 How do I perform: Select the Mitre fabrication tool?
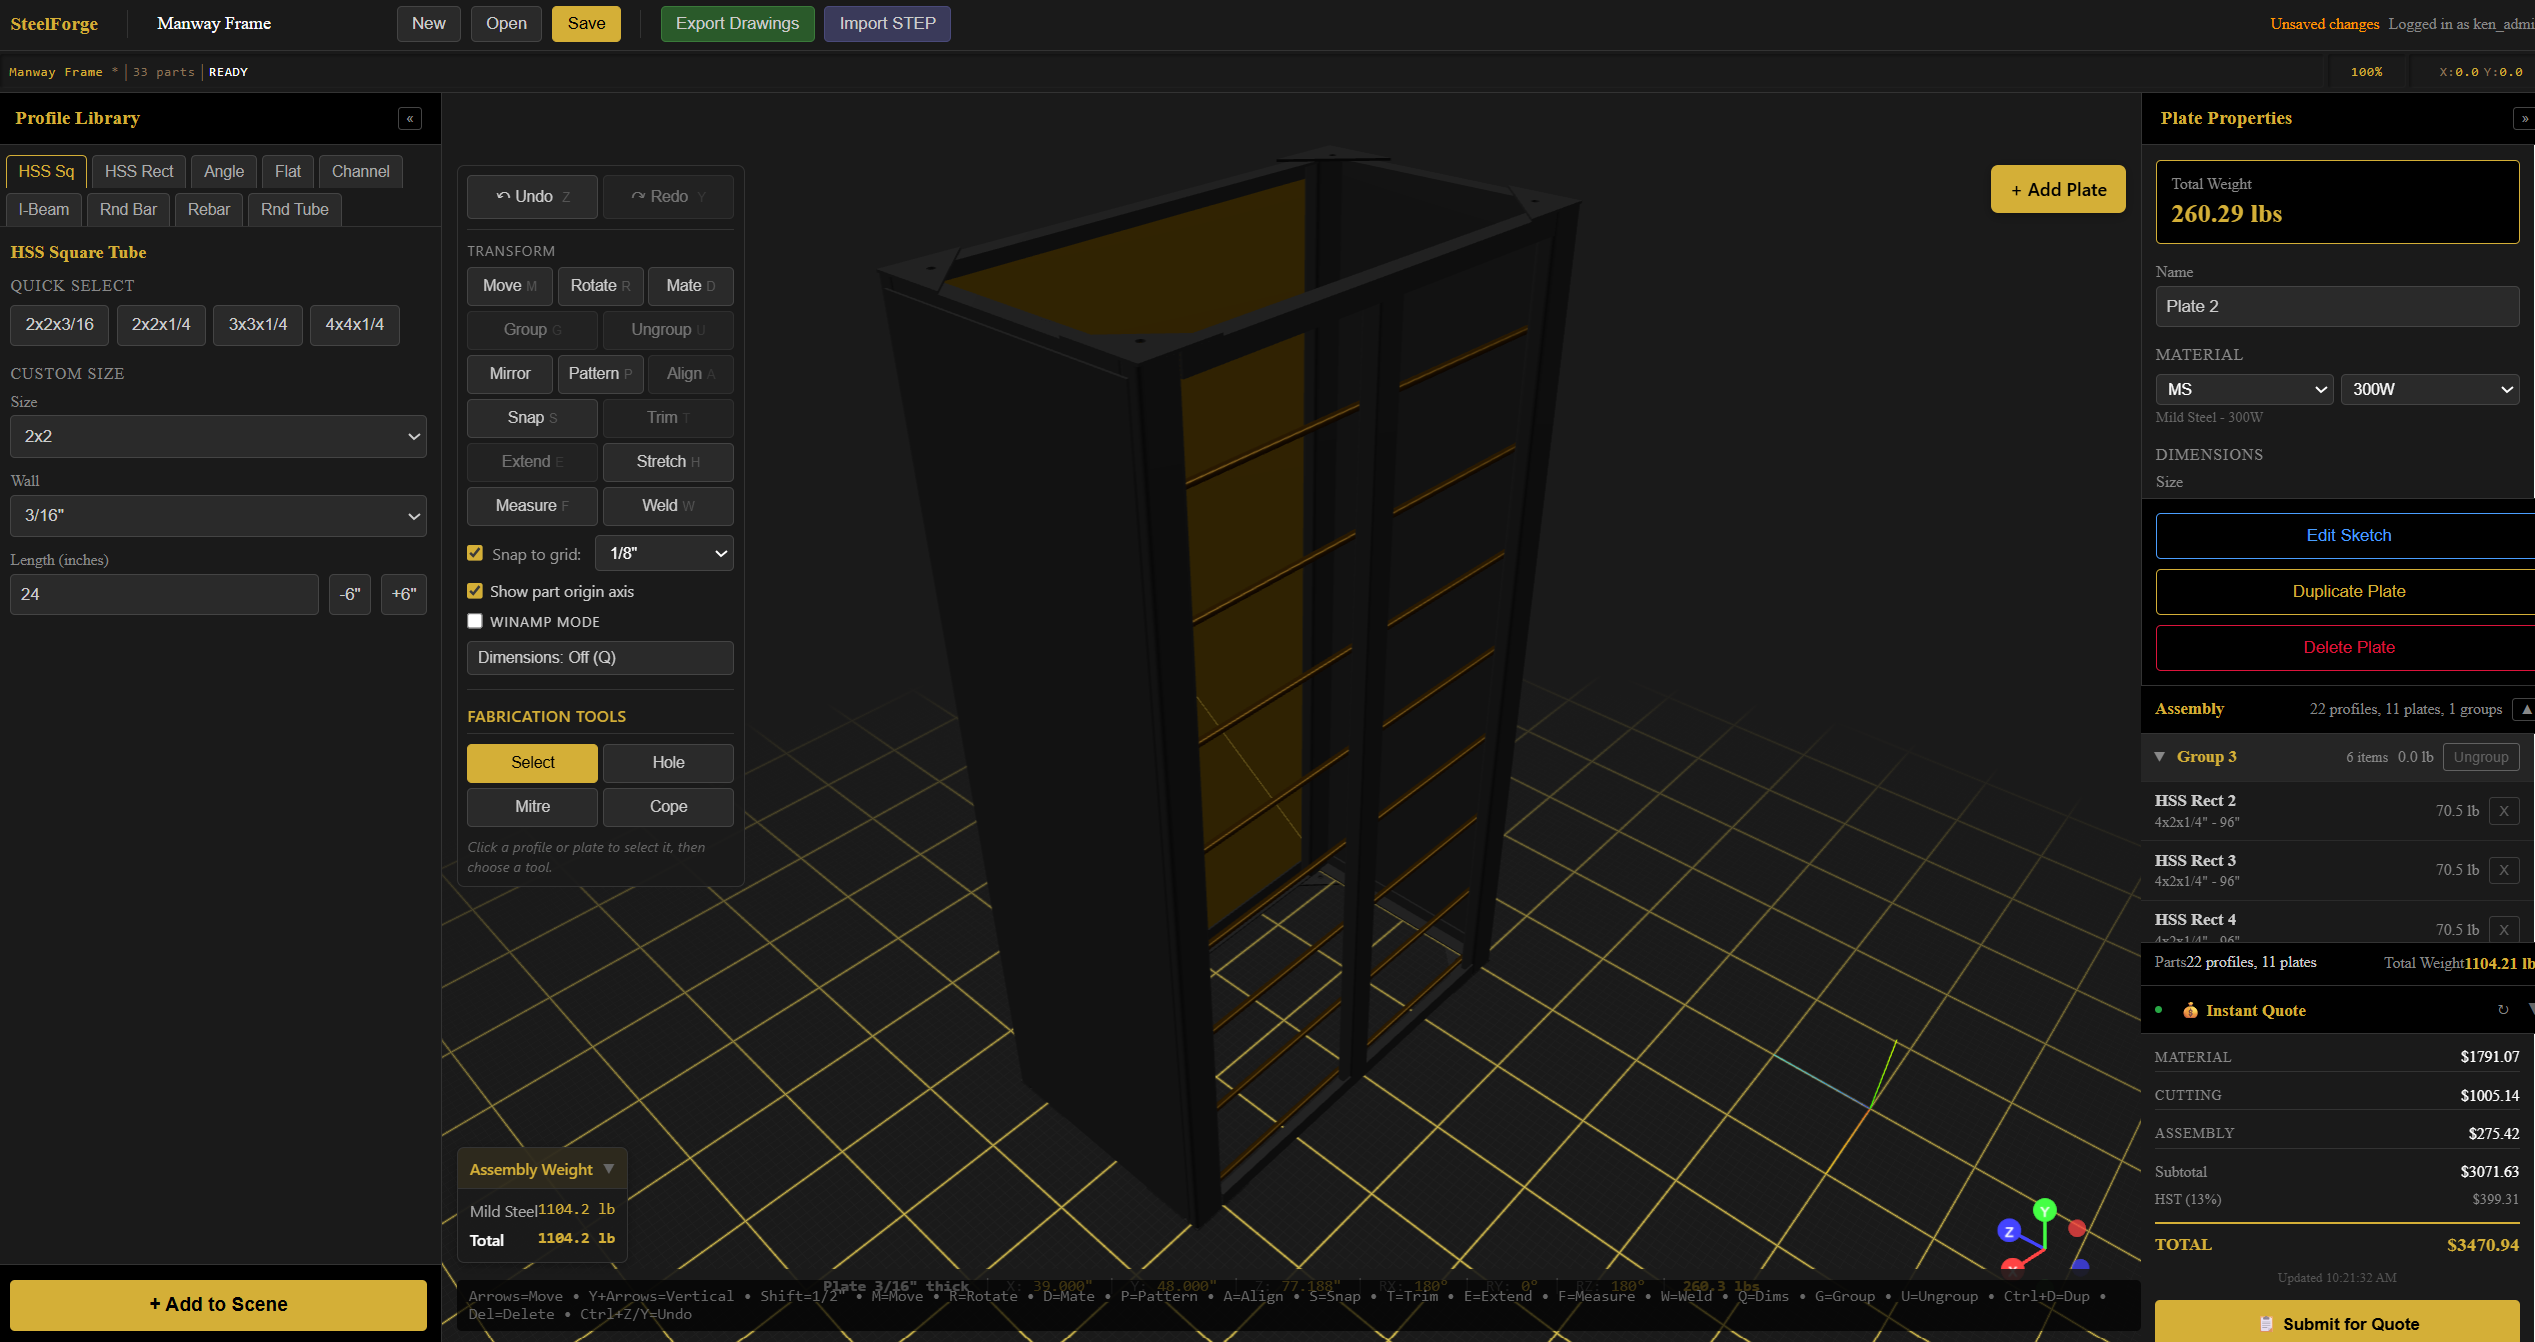coord(531,806)
